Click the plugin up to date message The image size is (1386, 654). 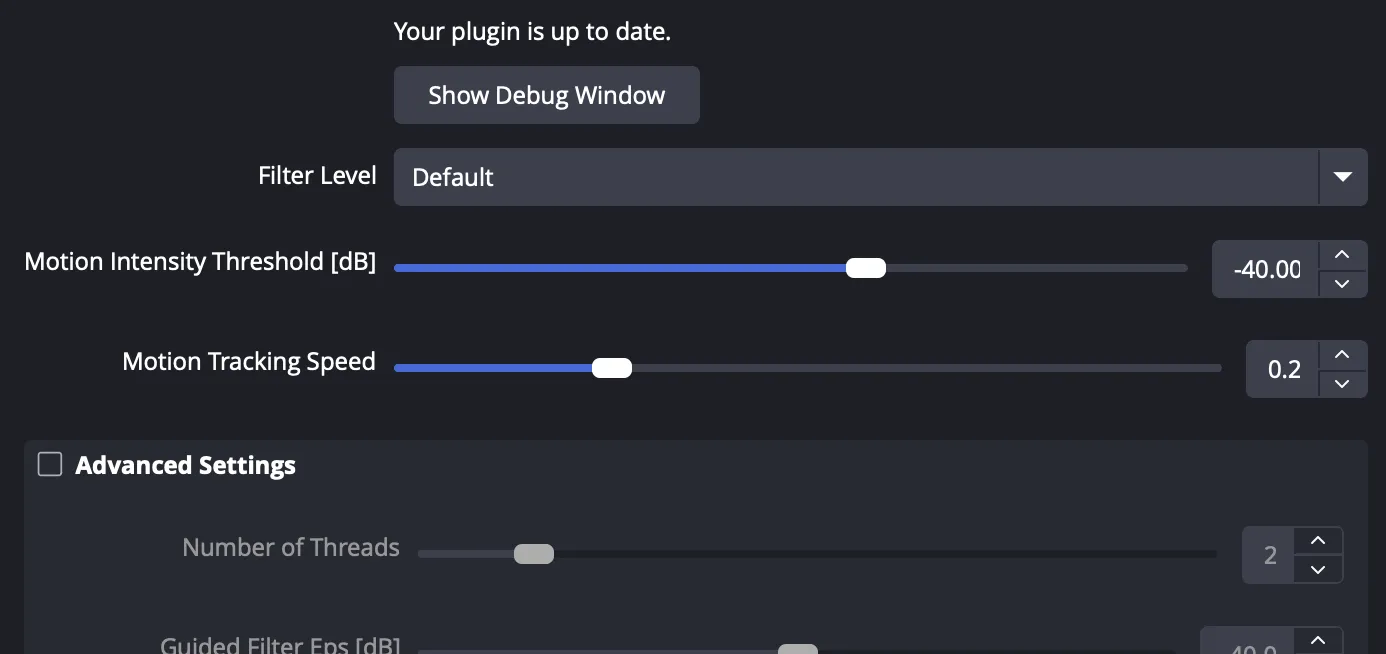tap(532, 31)
